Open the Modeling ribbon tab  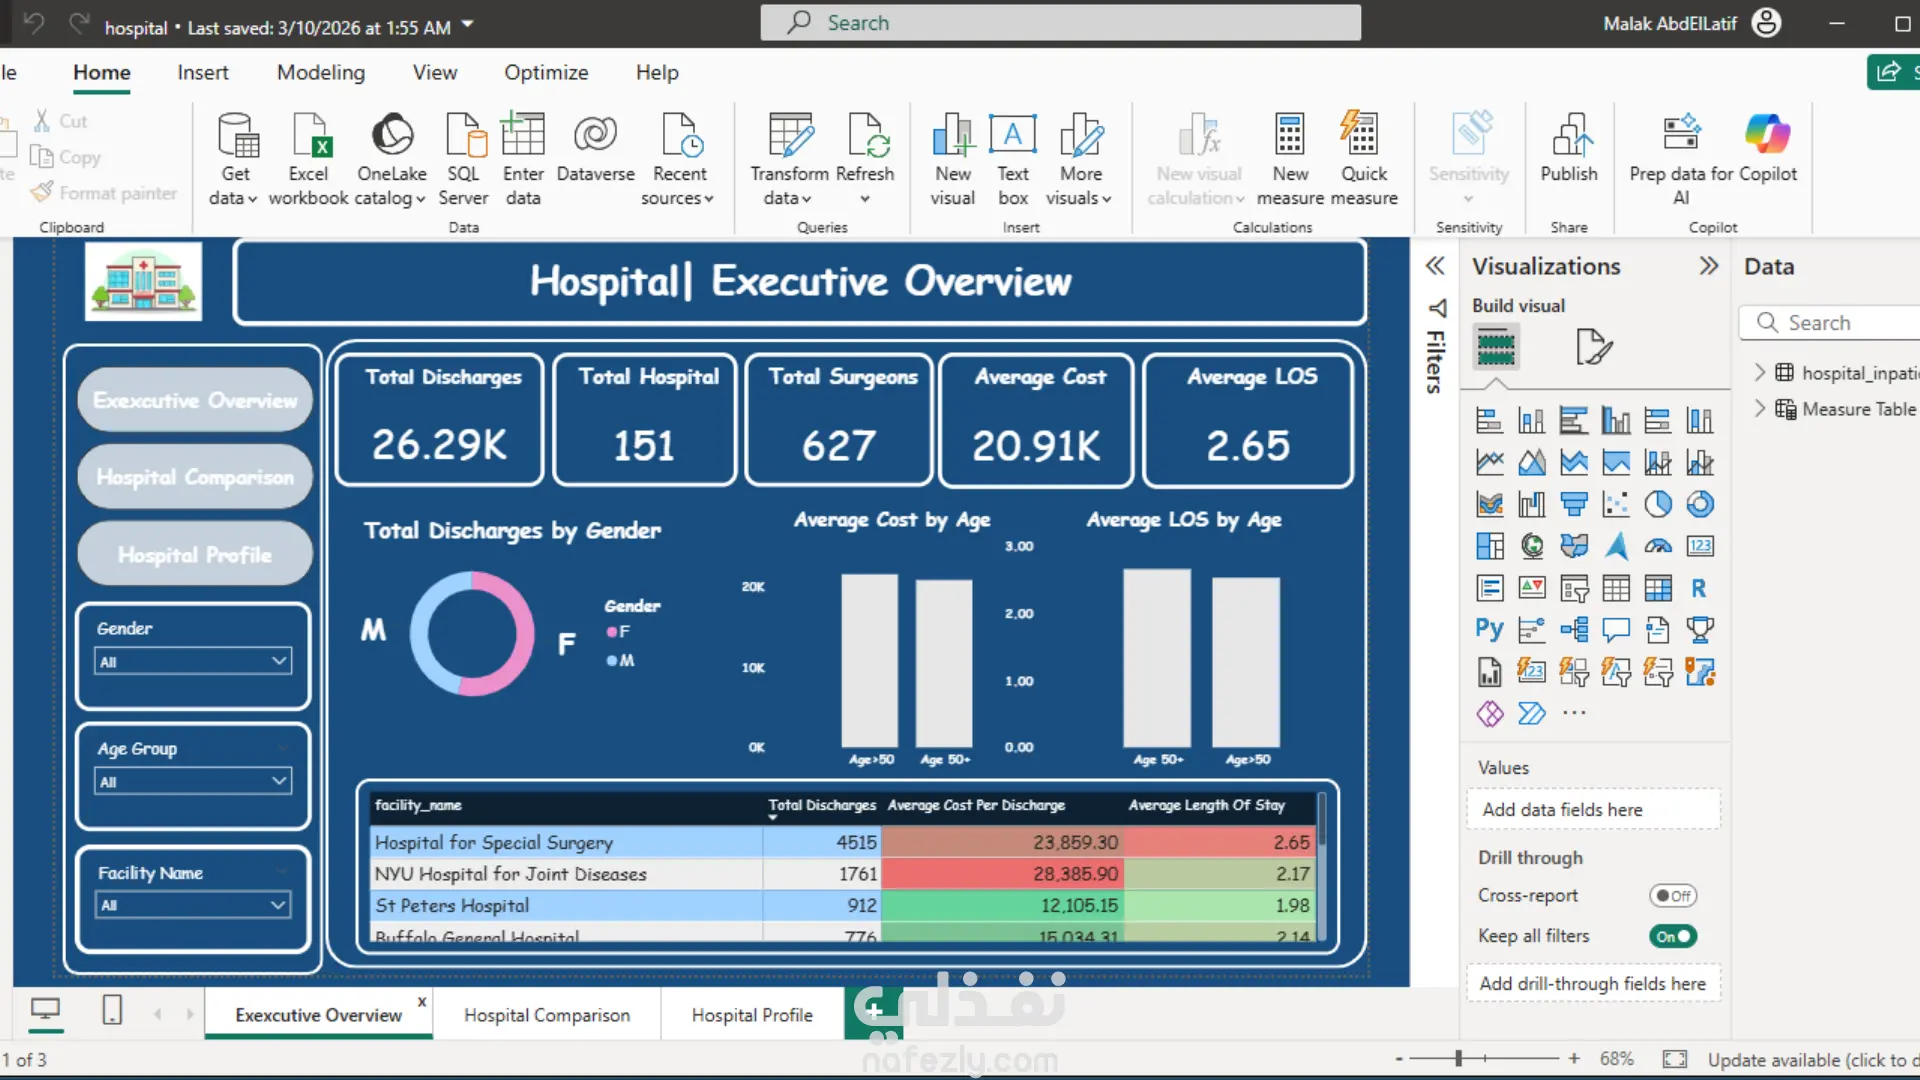point(320,72)
